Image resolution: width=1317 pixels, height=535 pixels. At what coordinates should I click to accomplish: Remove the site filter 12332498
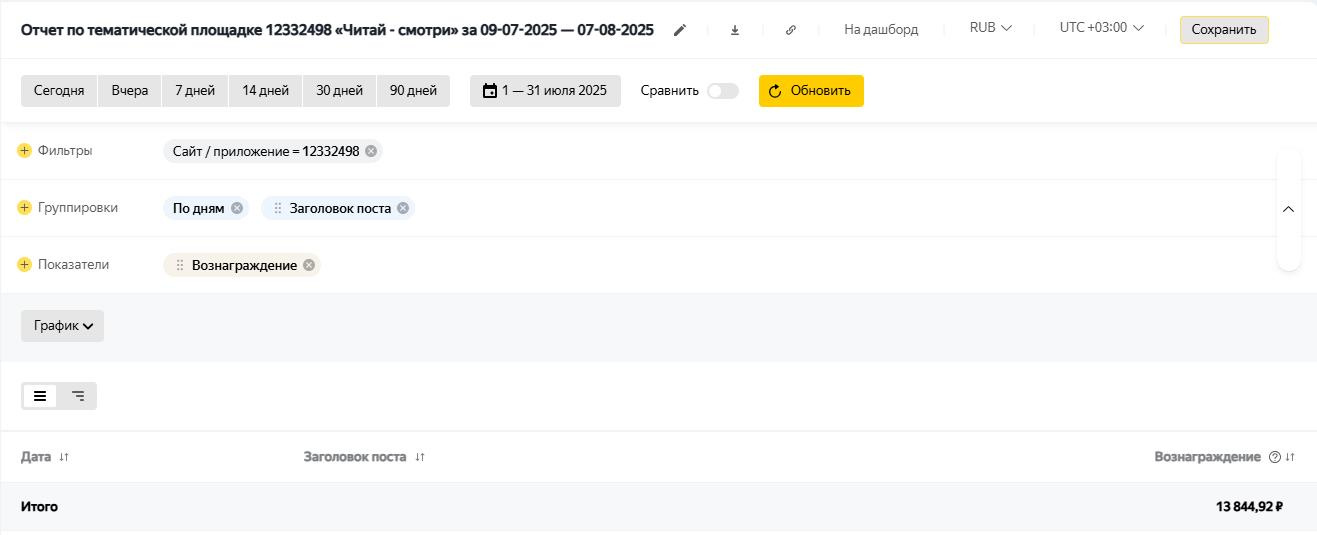pos(371,151)
